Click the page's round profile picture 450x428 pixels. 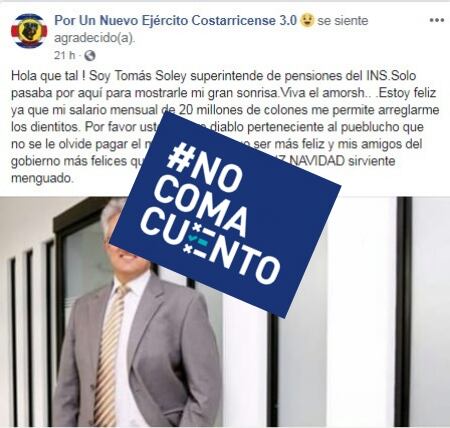pyautogui.click(x=29, y=31)
